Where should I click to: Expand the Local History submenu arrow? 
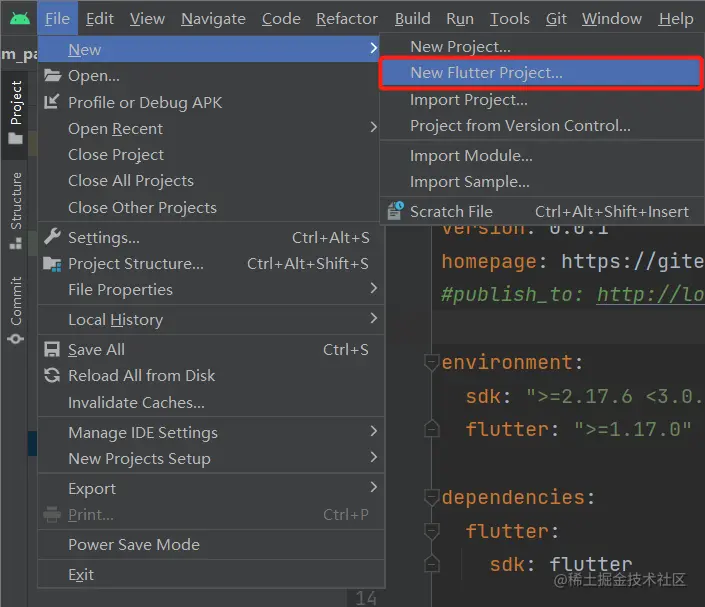[373, 318]
